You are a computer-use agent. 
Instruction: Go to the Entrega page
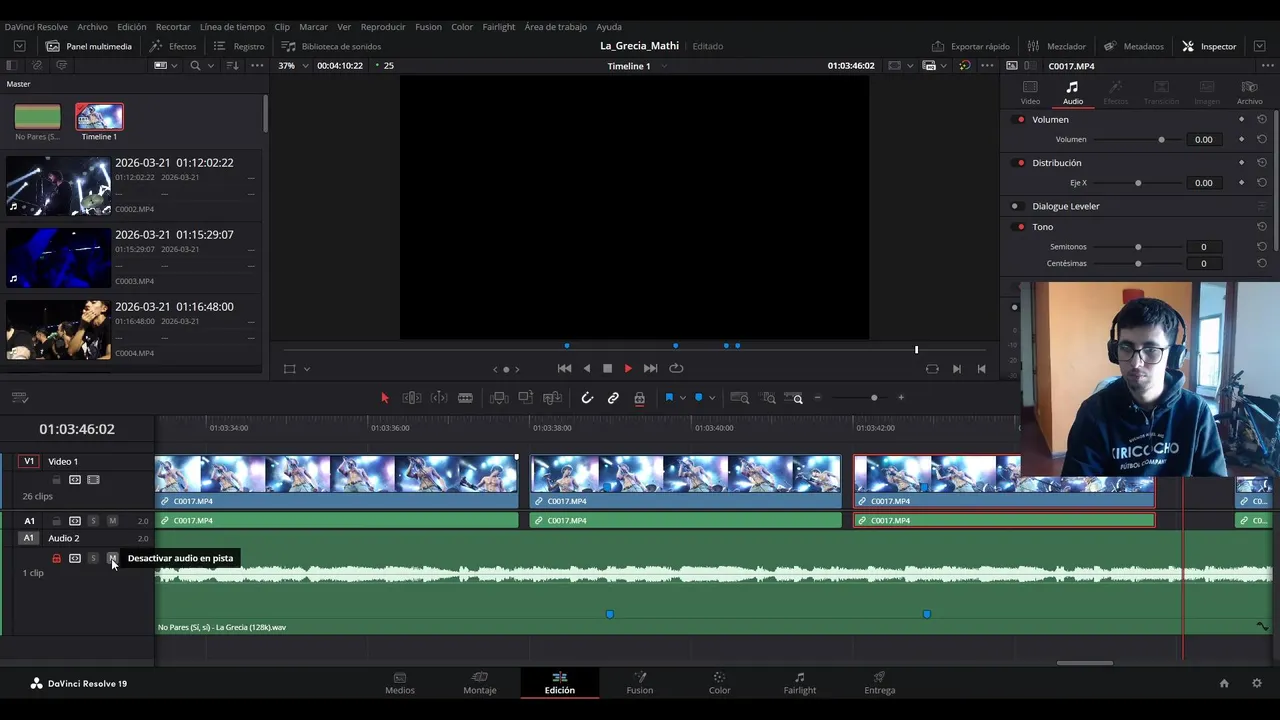[880, 683]
